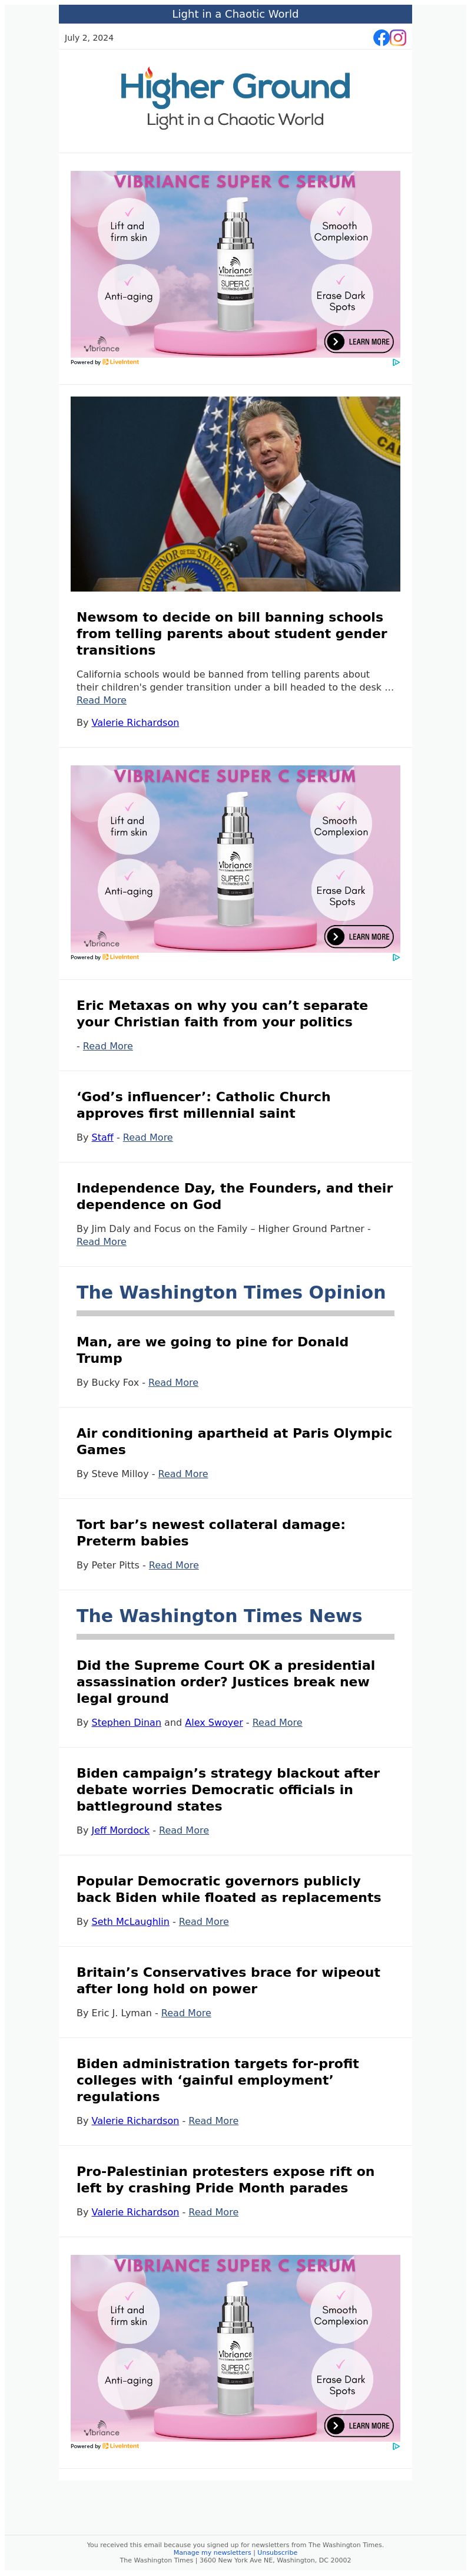The image size is (471, 2576).
Task: Open Jeff Mordock author link
Action: point(120,1830)
